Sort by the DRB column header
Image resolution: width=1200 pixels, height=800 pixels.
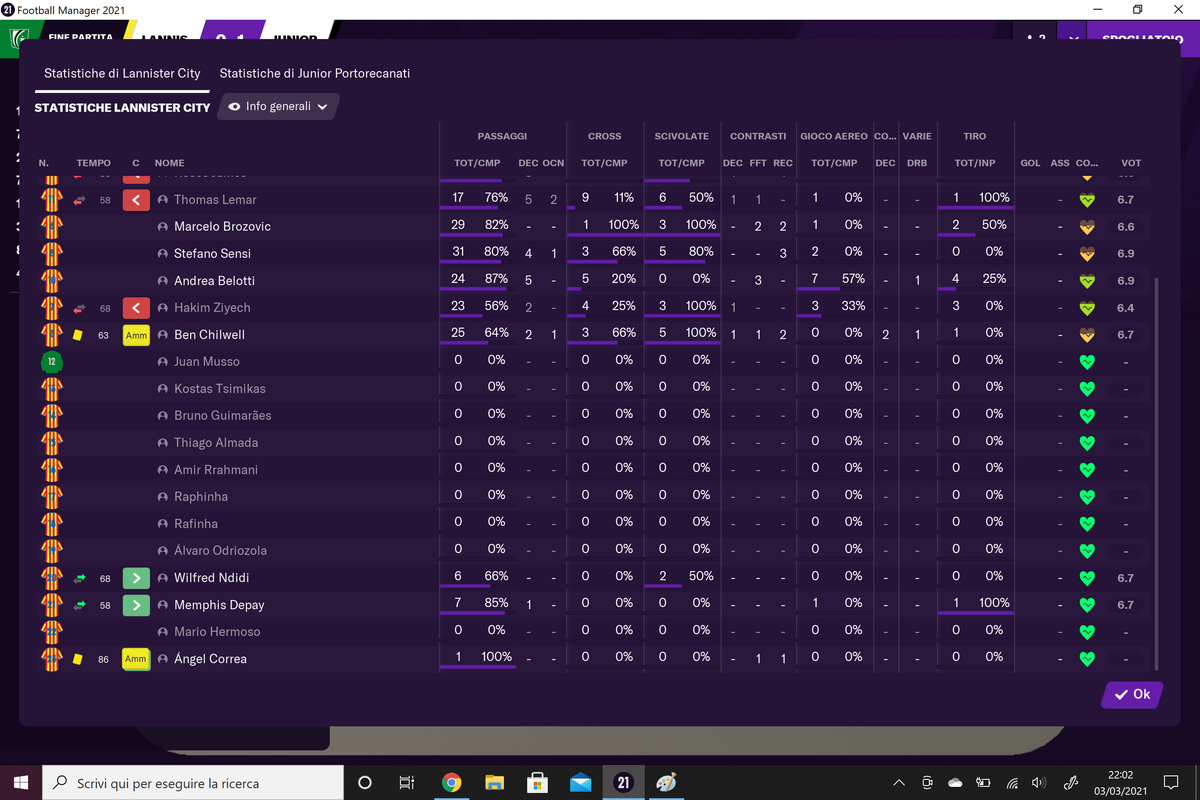tap(917, 163)
